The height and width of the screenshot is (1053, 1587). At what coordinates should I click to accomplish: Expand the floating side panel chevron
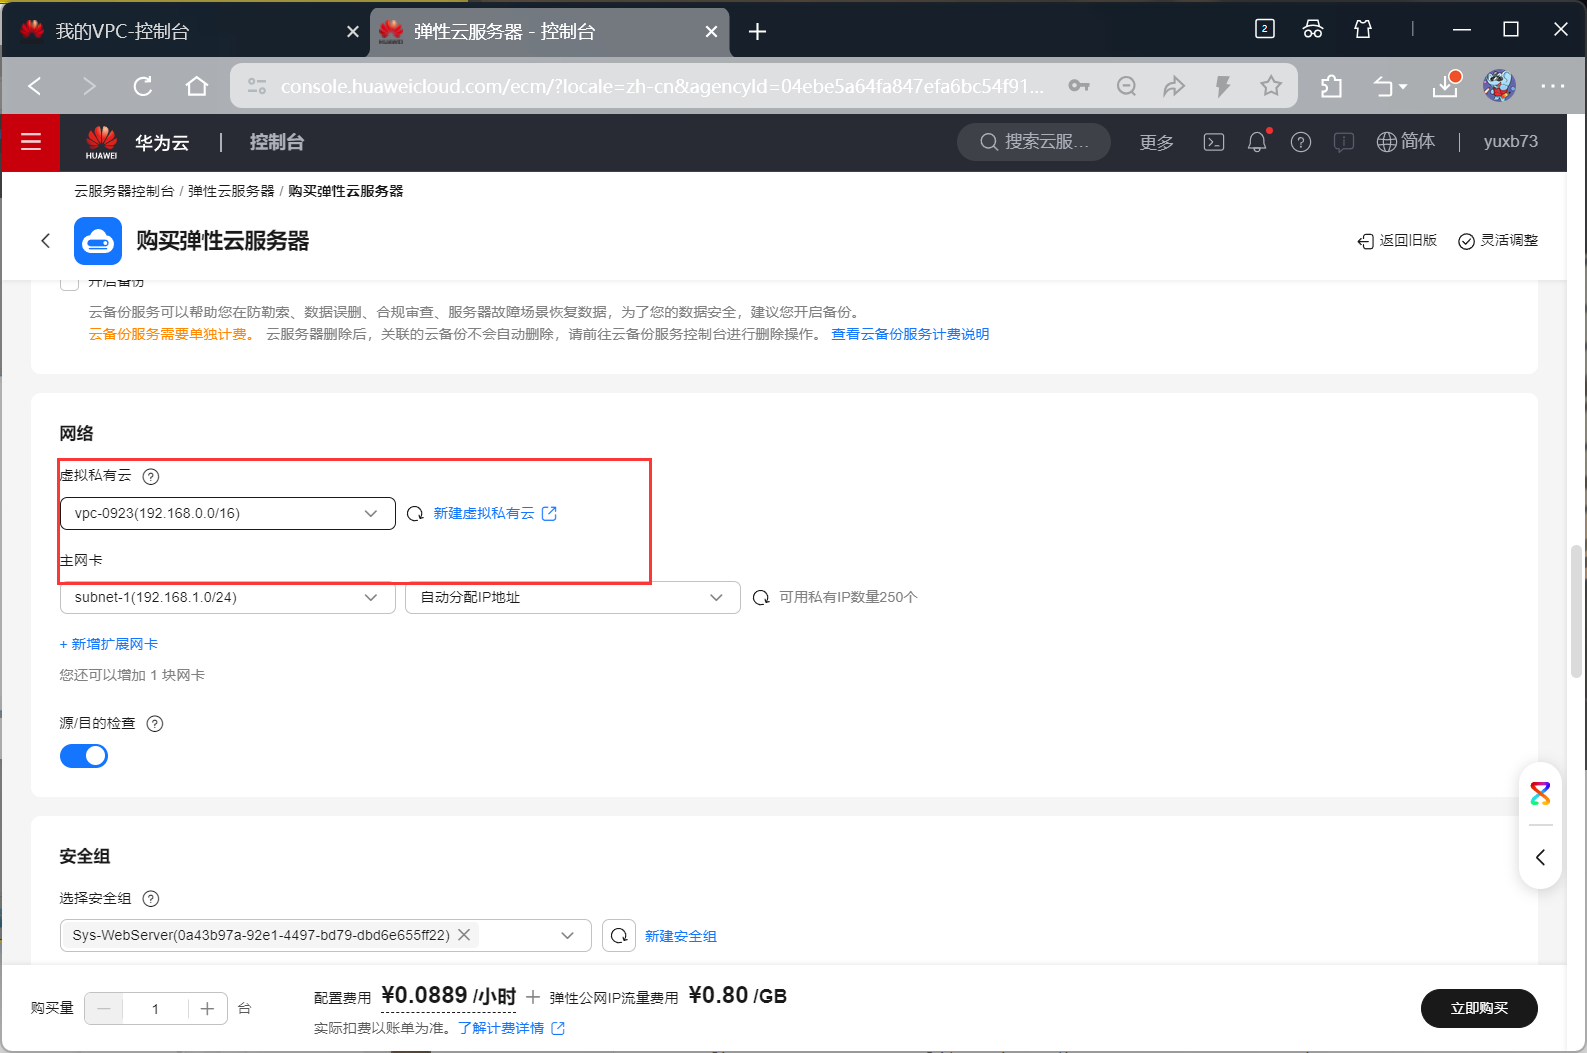(1540, 857)
